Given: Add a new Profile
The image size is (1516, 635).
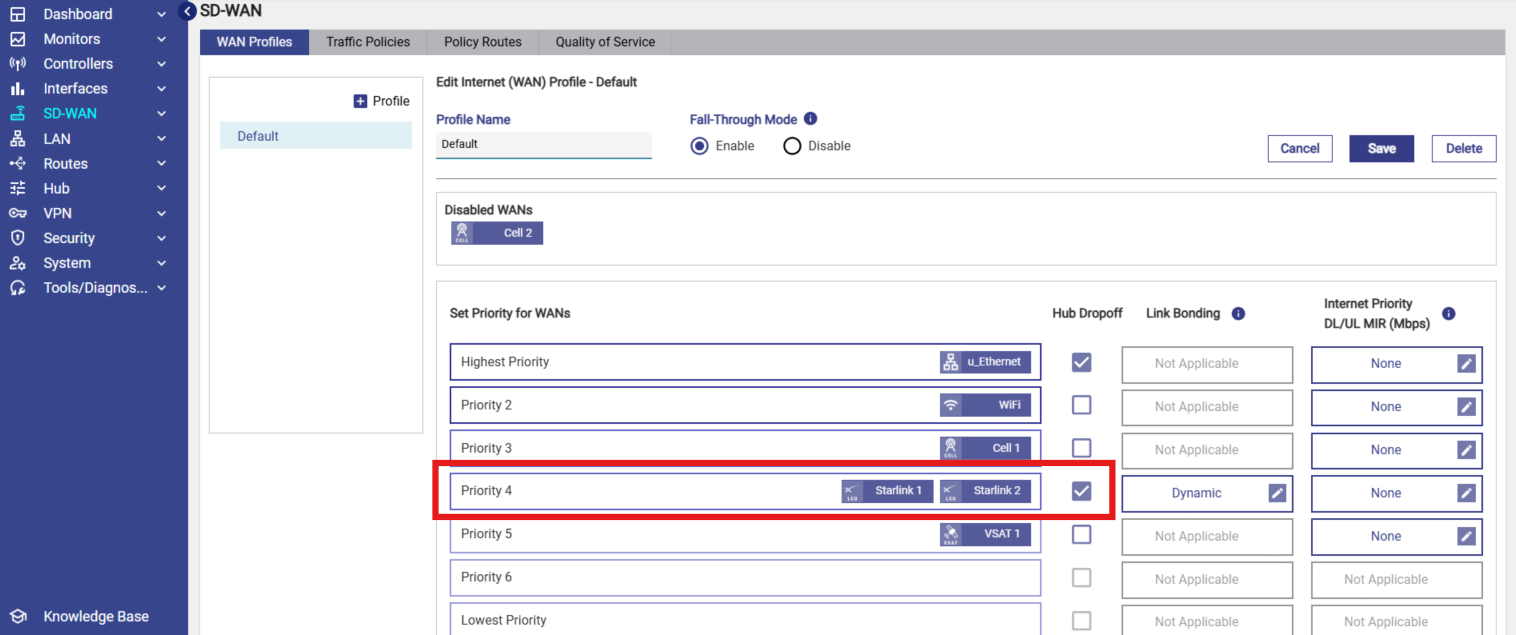Looking at the screenshot, I should click(x=381, y=101).
